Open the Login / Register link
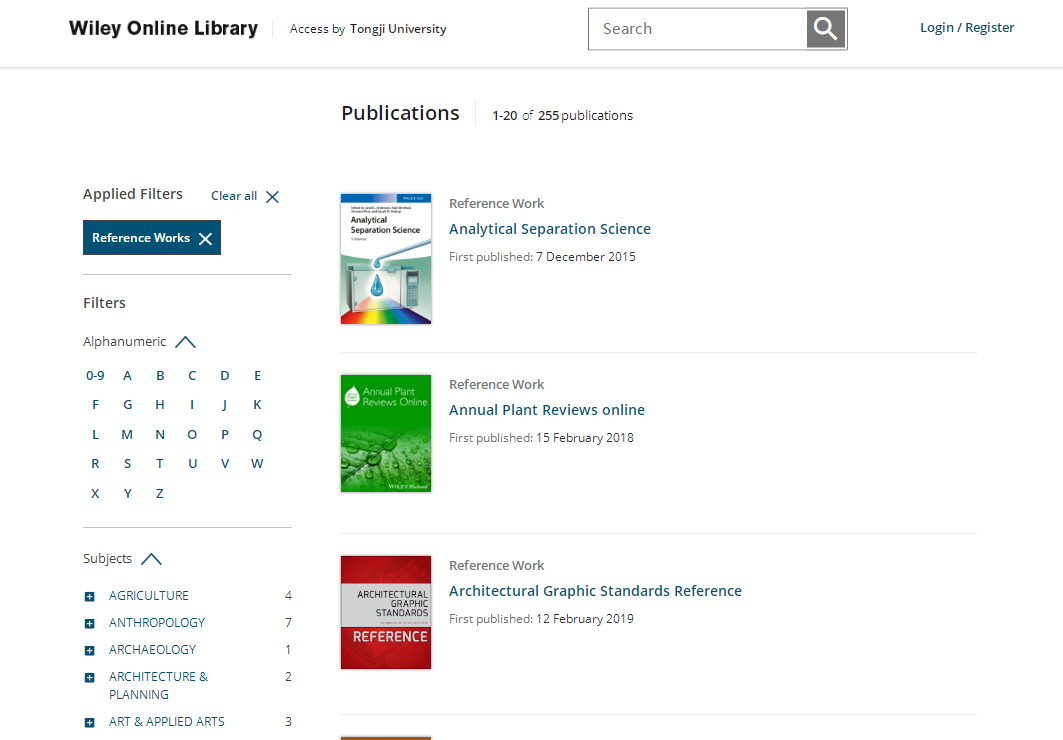1063x740 pixels. (x=967, y=28)
